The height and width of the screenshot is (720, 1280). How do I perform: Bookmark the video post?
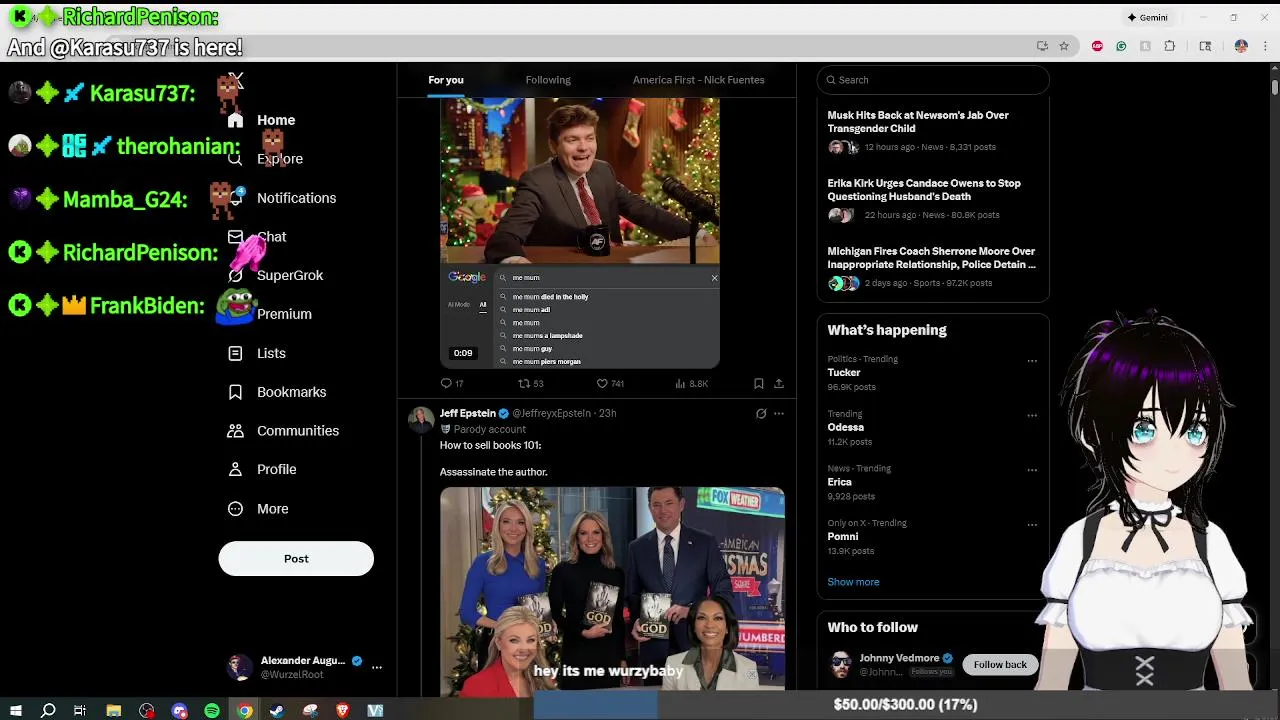point(759,383)
